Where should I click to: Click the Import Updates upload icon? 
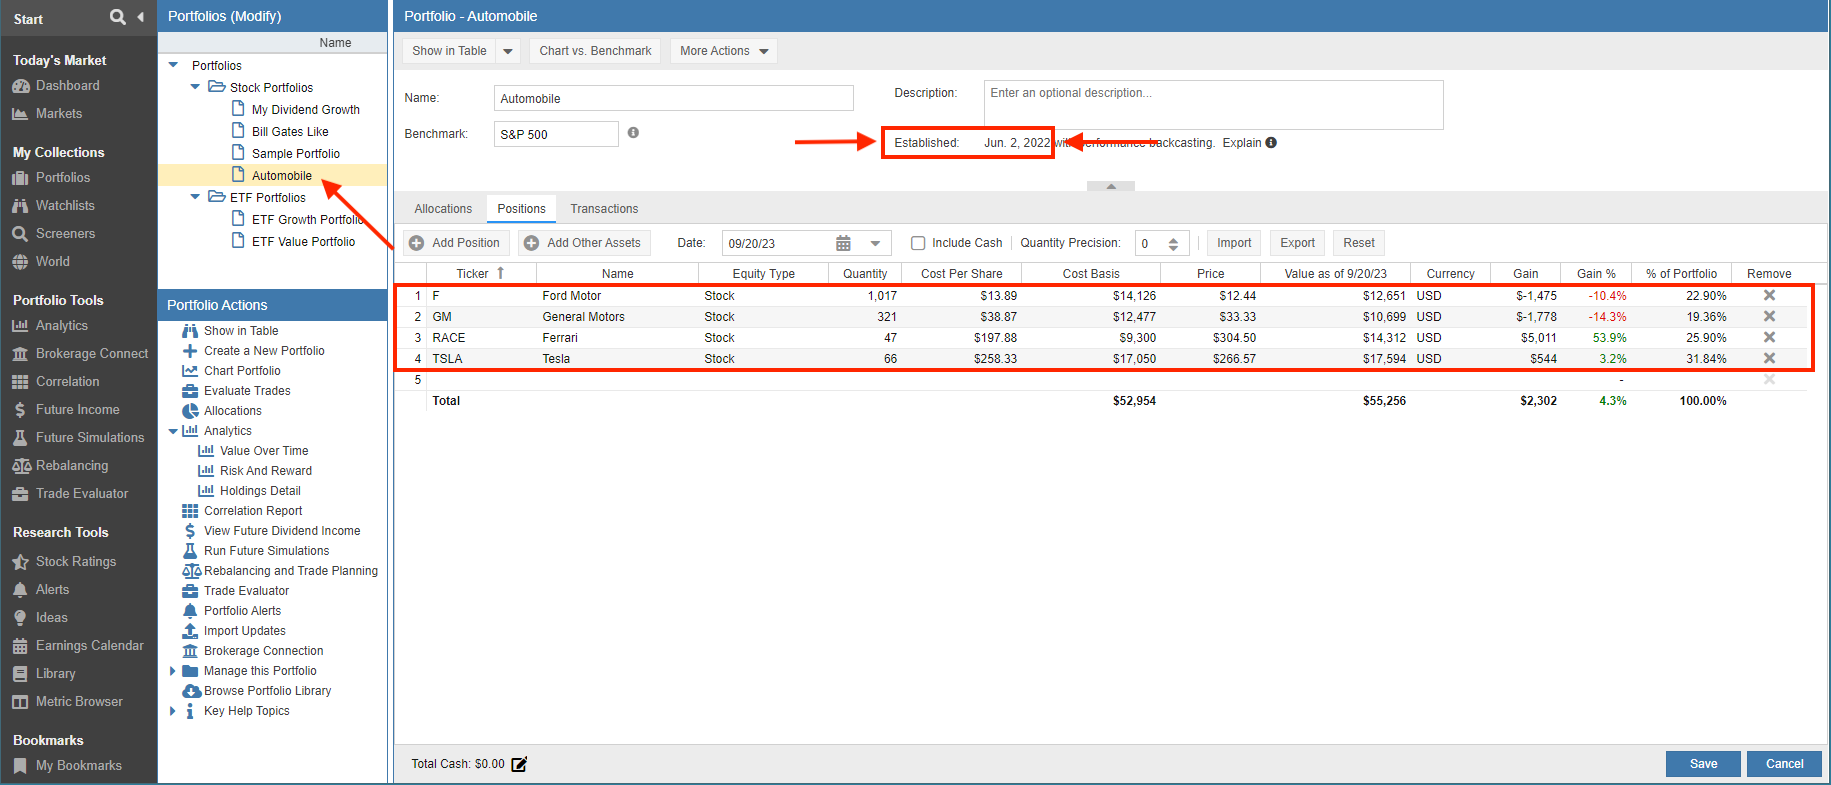190,631
